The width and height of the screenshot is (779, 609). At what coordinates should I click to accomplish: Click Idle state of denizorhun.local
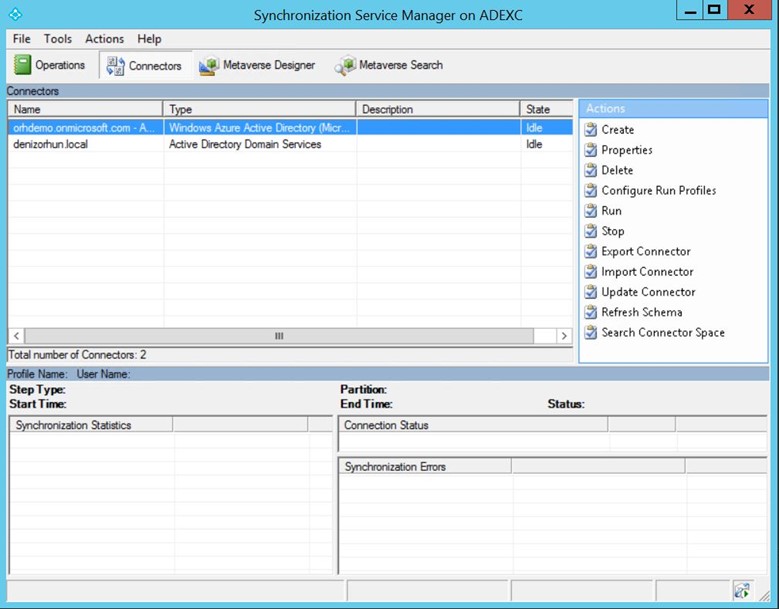pos(534,144)
